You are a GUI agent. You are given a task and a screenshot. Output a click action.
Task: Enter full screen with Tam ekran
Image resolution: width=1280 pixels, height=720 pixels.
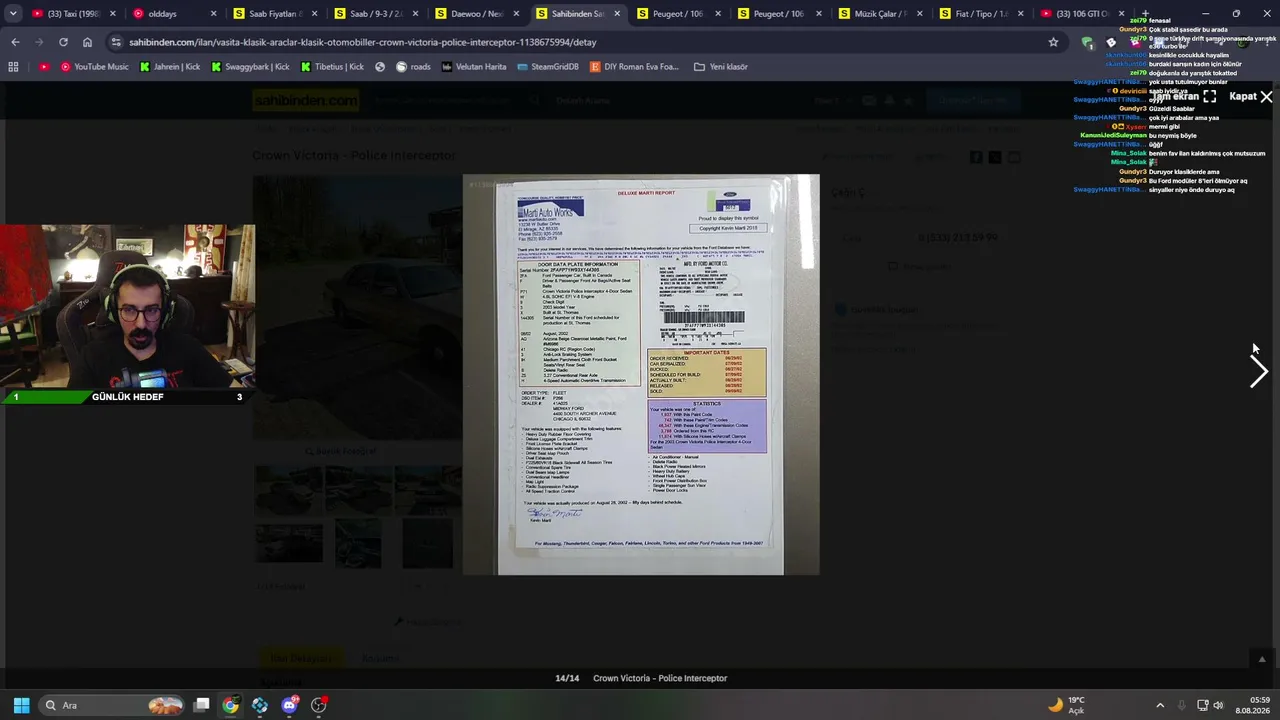click(x=1183, y=96)
